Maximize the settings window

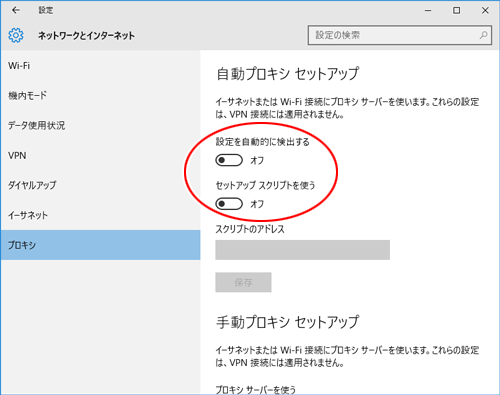[x=457, y=10]
